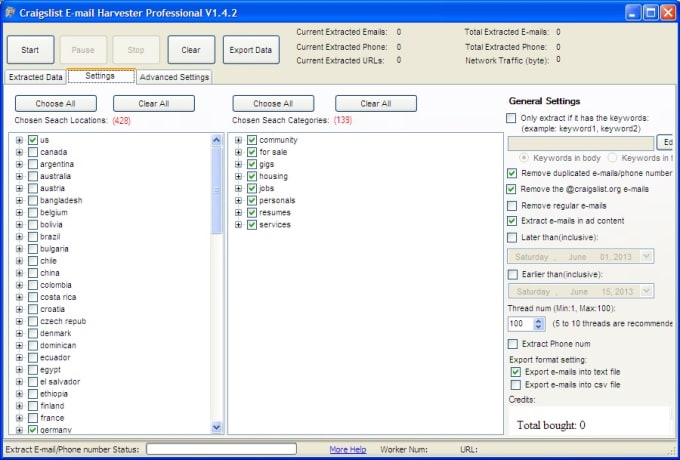The image size is (680, 460).
Task: Check the canada location checkbox
Action: (x=33, y=152)
